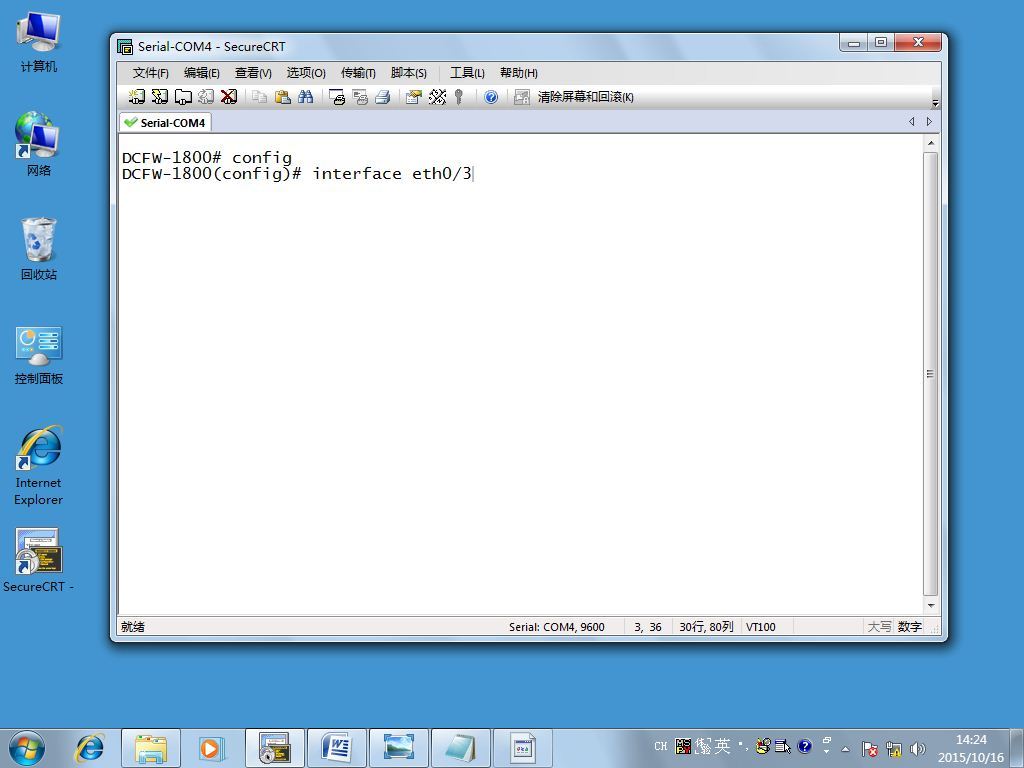Open the 查看(V) menu
1024x768 pixels.
253,72
